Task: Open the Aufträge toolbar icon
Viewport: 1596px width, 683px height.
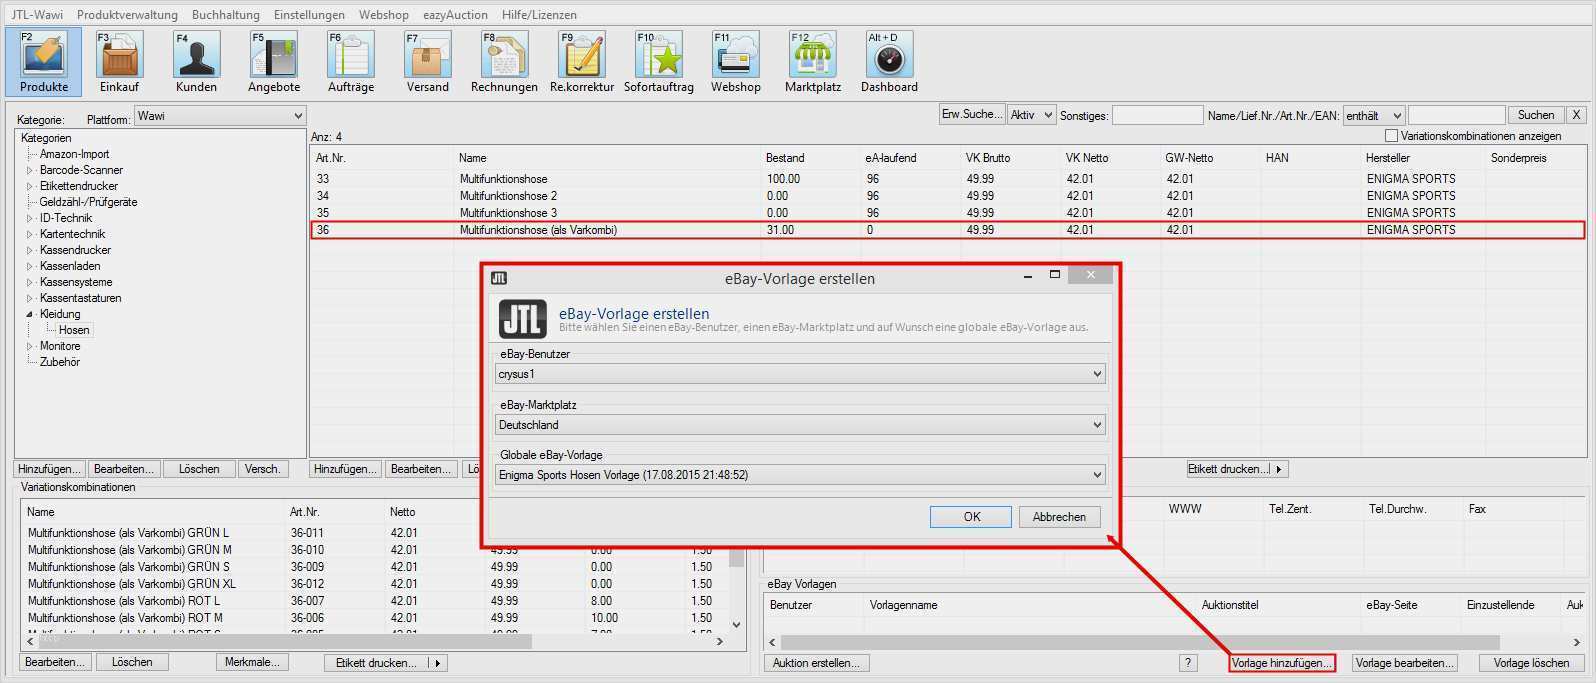Action: (x=351, y=62)
